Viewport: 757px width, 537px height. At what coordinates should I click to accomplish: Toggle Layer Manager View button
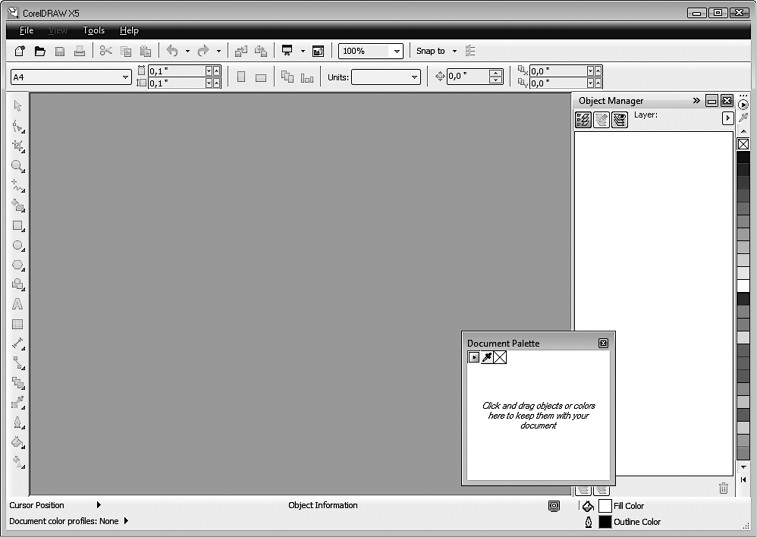pyautogui.click(x=619, y=120)
